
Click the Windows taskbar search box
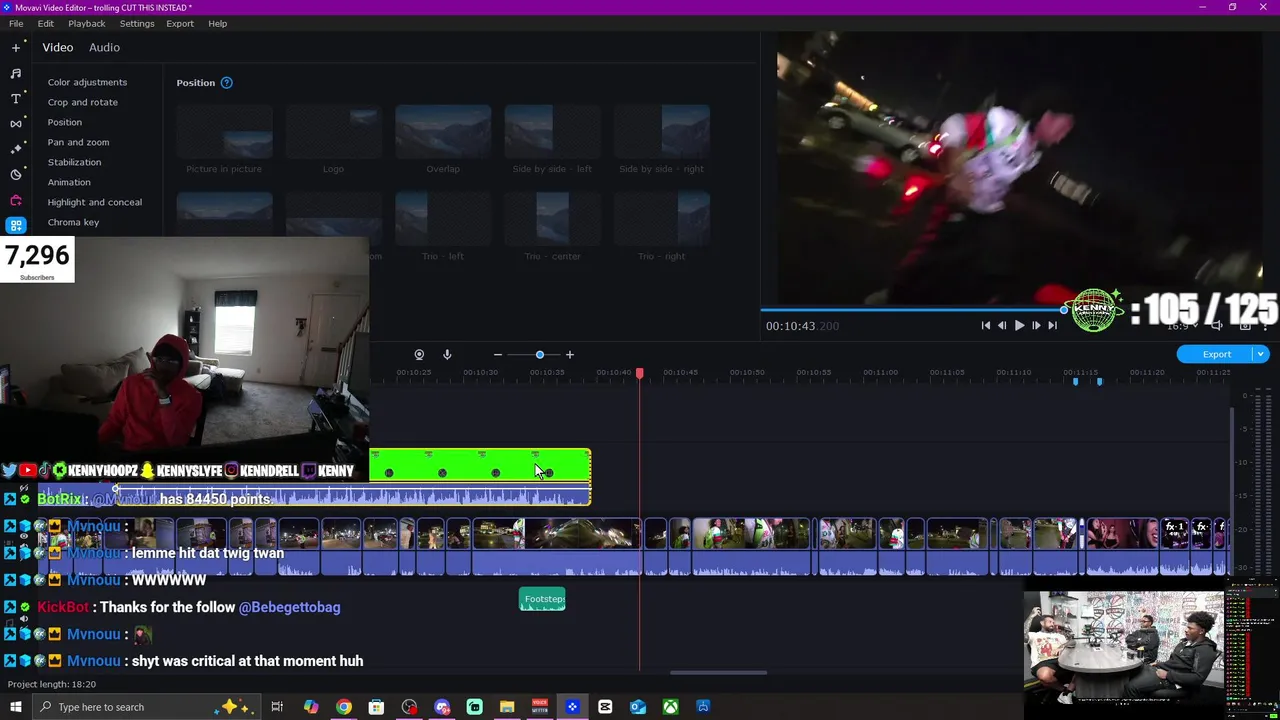(148, 707)
